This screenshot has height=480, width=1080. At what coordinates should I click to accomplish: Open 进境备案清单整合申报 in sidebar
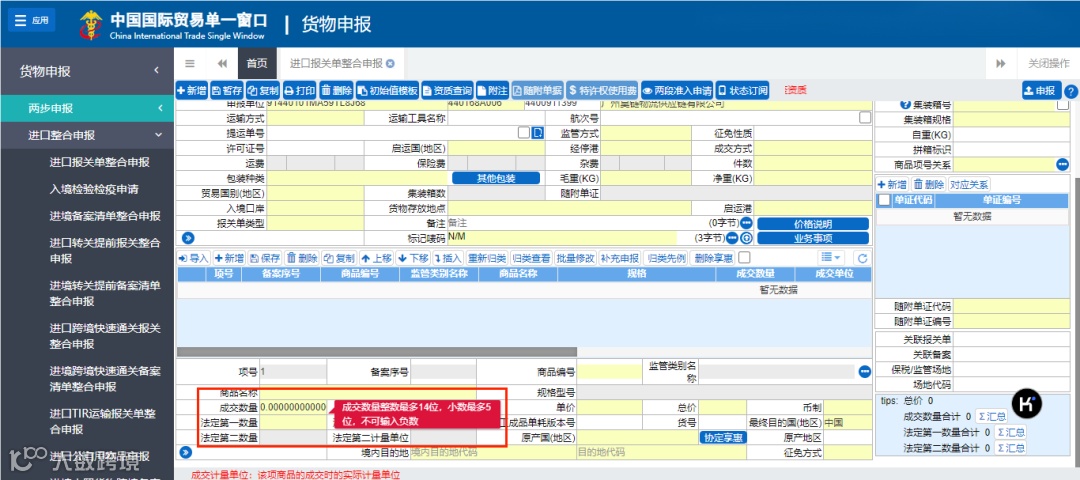click(105, 216)
